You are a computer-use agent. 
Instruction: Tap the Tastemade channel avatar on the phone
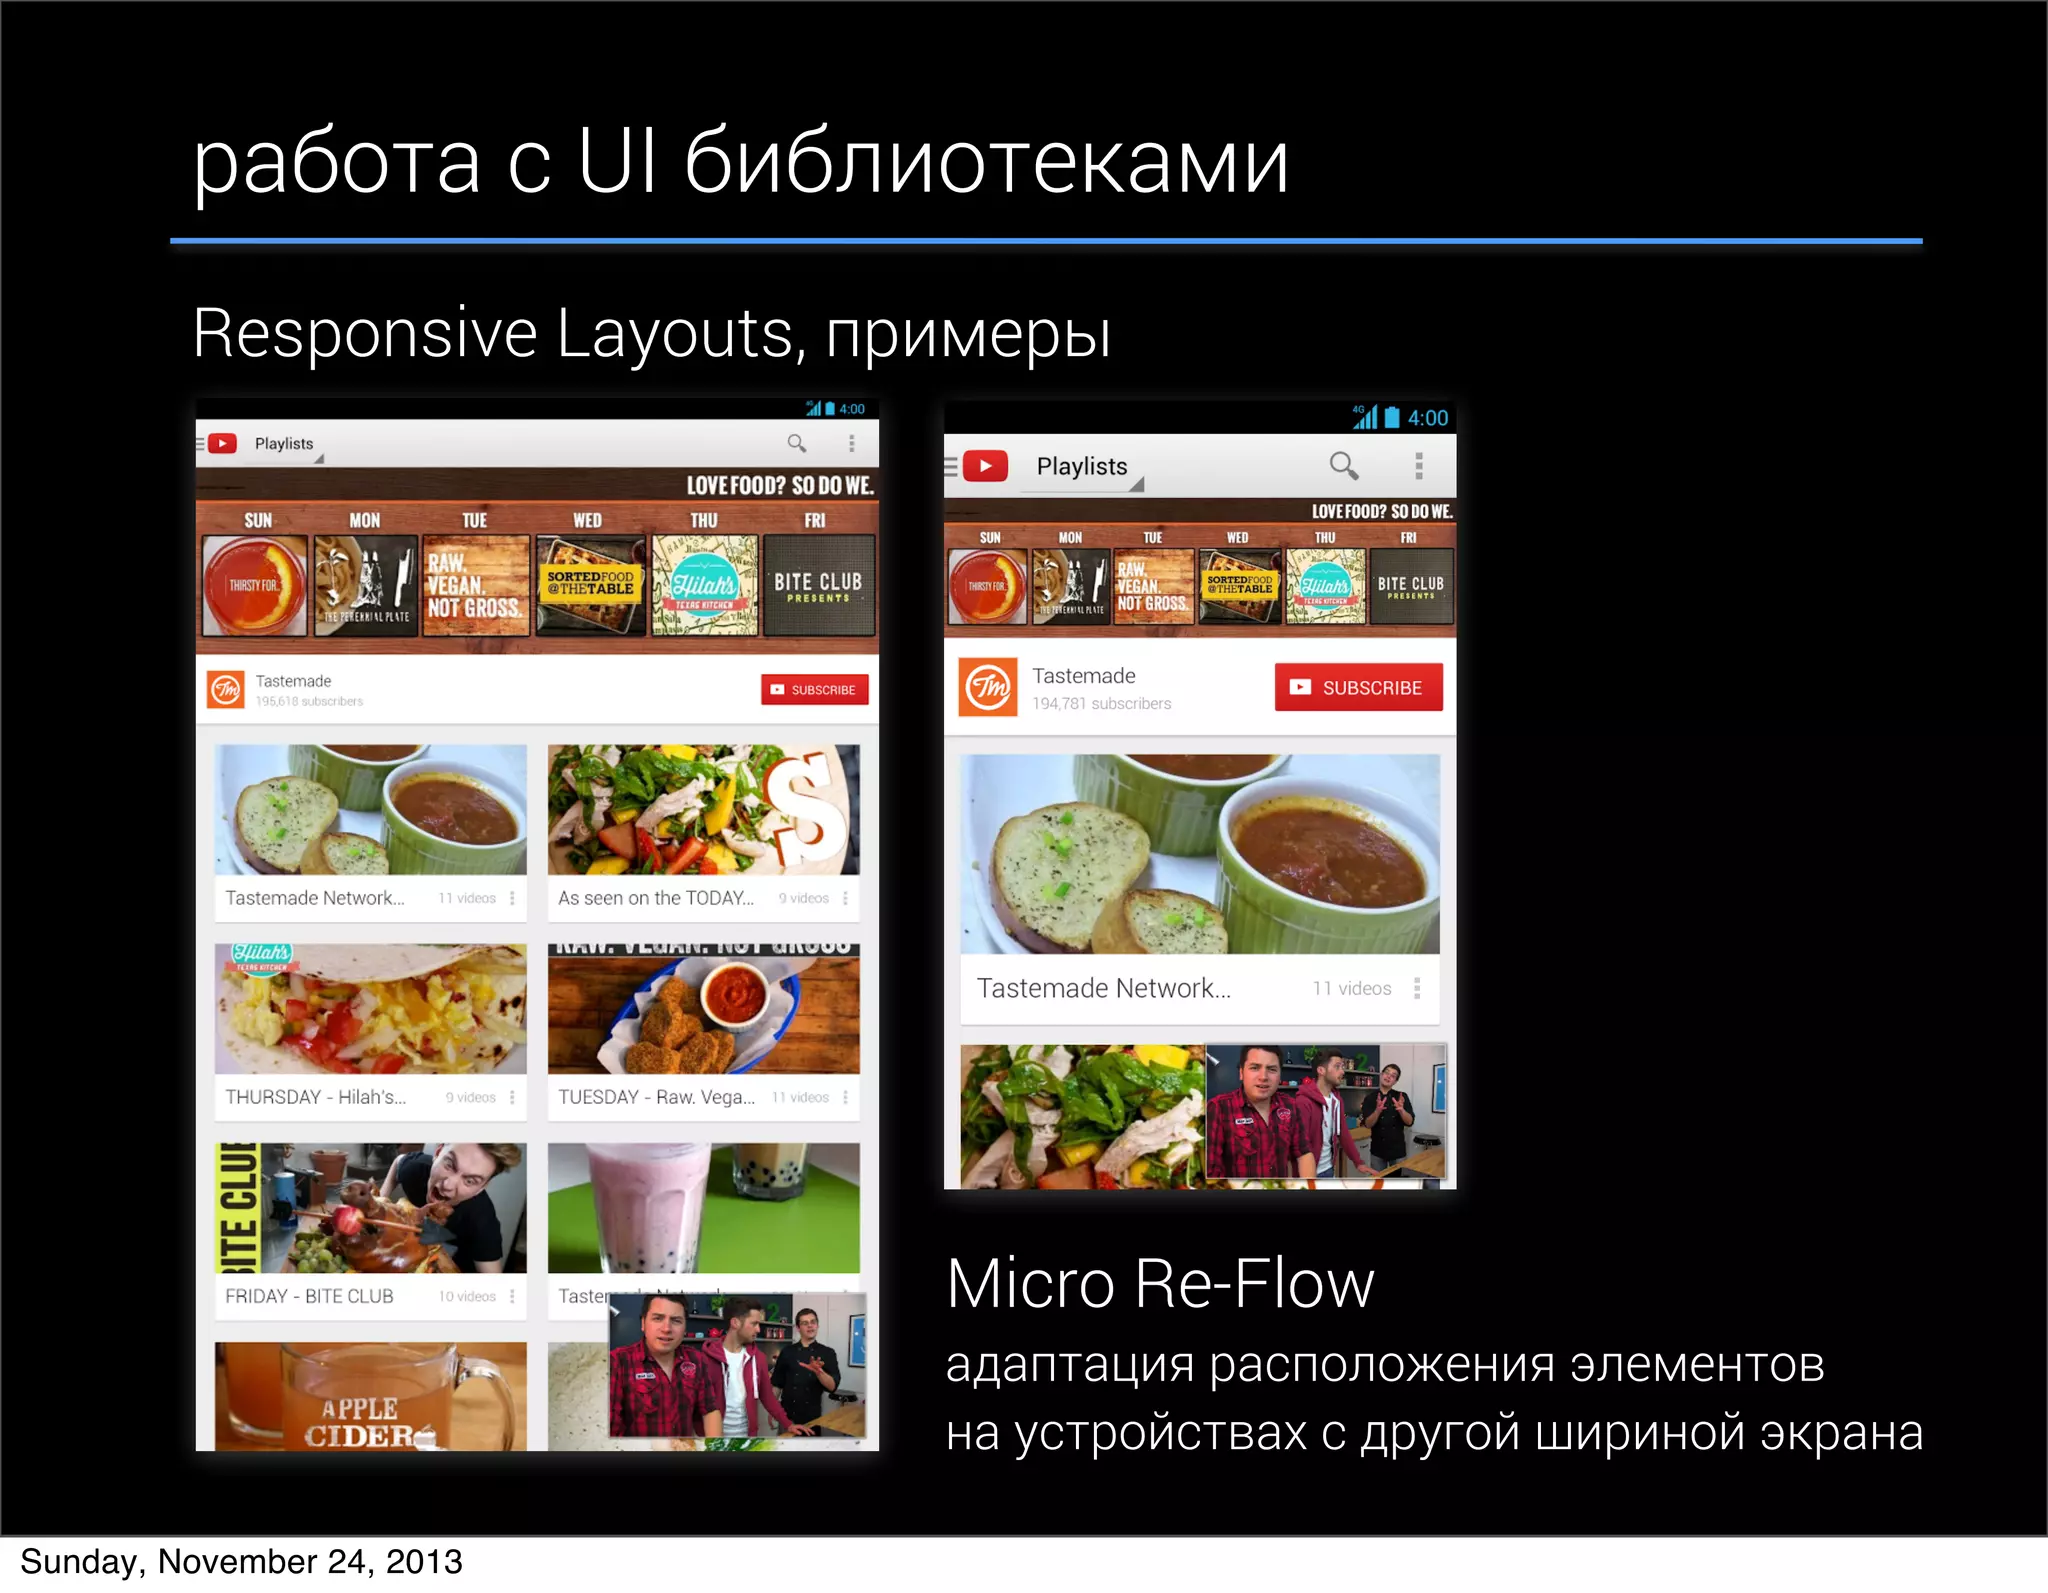point(988,687)
